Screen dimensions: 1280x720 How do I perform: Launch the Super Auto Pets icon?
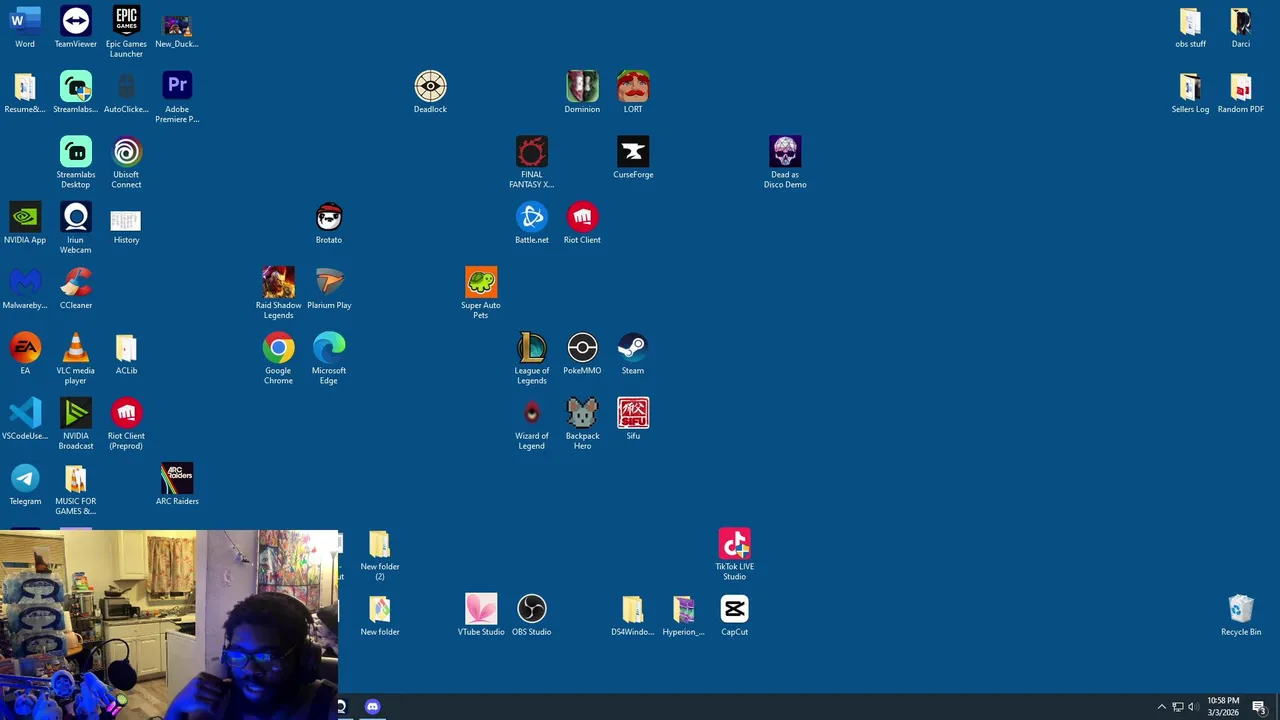point(481,283)
